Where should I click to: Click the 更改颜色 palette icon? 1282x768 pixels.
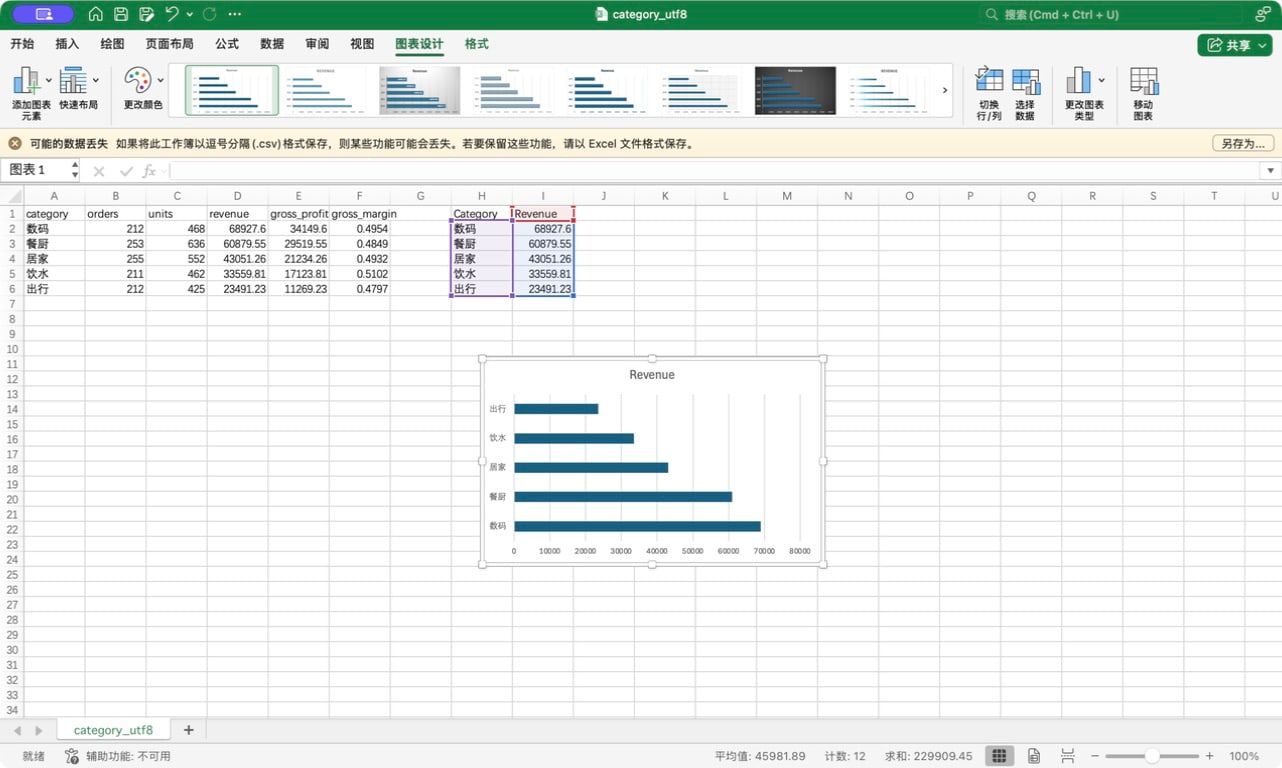coord(137,80)
